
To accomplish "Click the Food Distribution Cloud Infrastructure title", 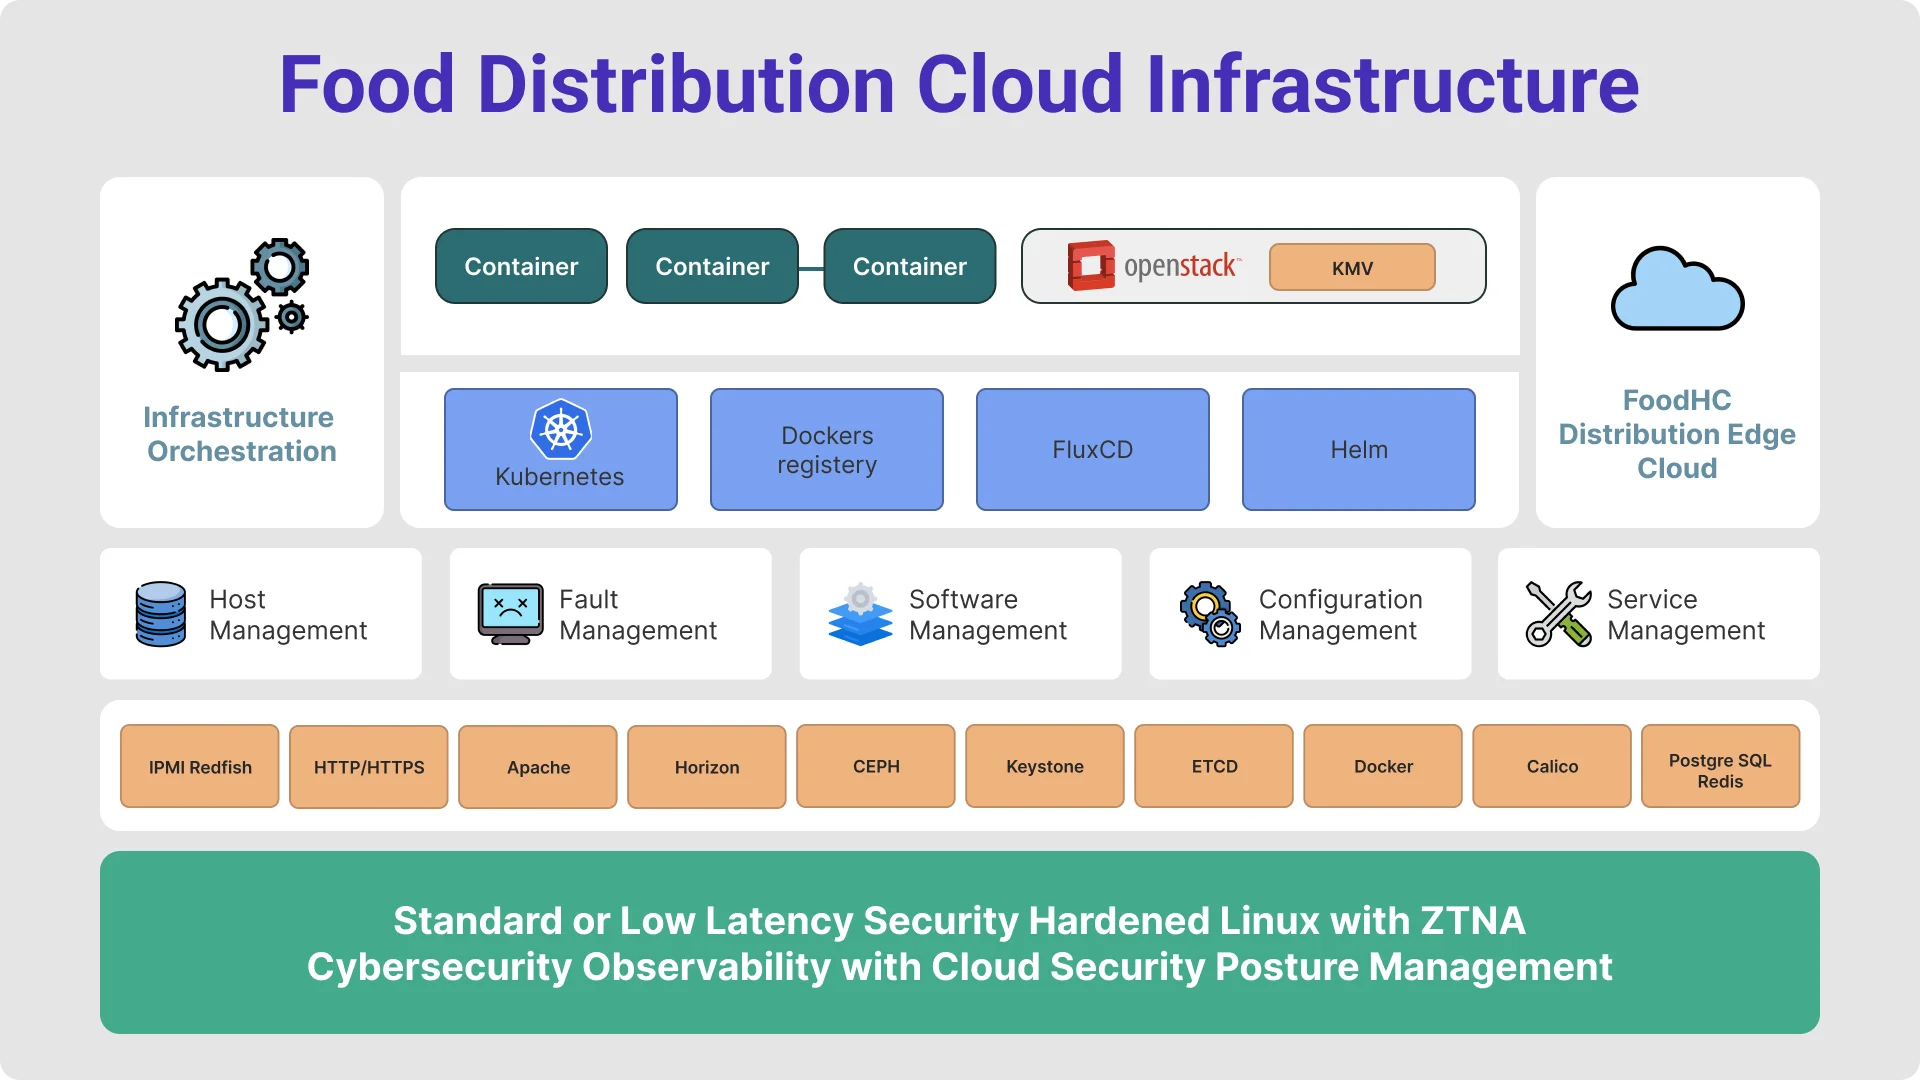I will (x=959, y=85).
